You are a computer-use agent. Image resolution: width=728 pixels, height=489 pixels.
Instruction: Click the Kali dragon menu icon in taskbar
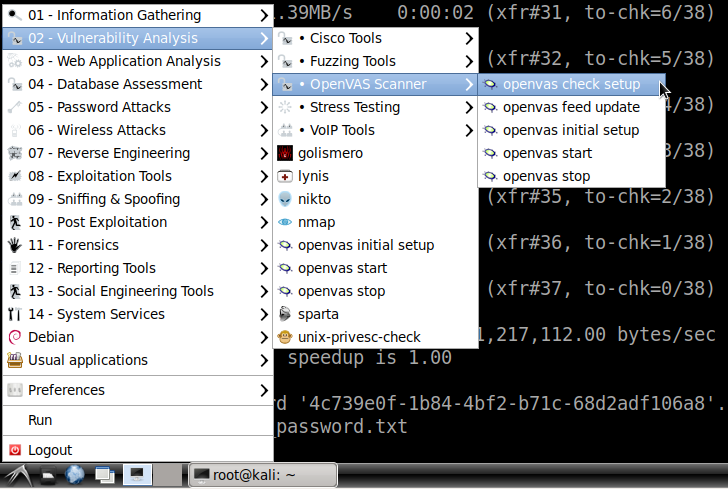pyautogui.click(x=18, y=474)
